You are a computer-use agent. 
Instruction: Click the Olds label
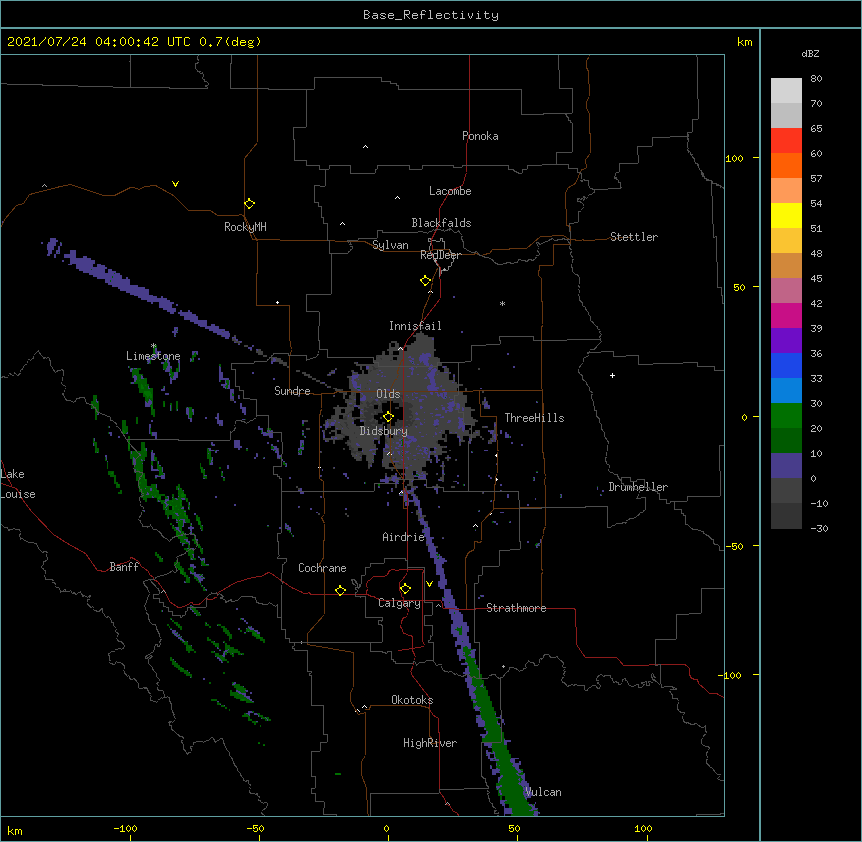pos(388,394)
